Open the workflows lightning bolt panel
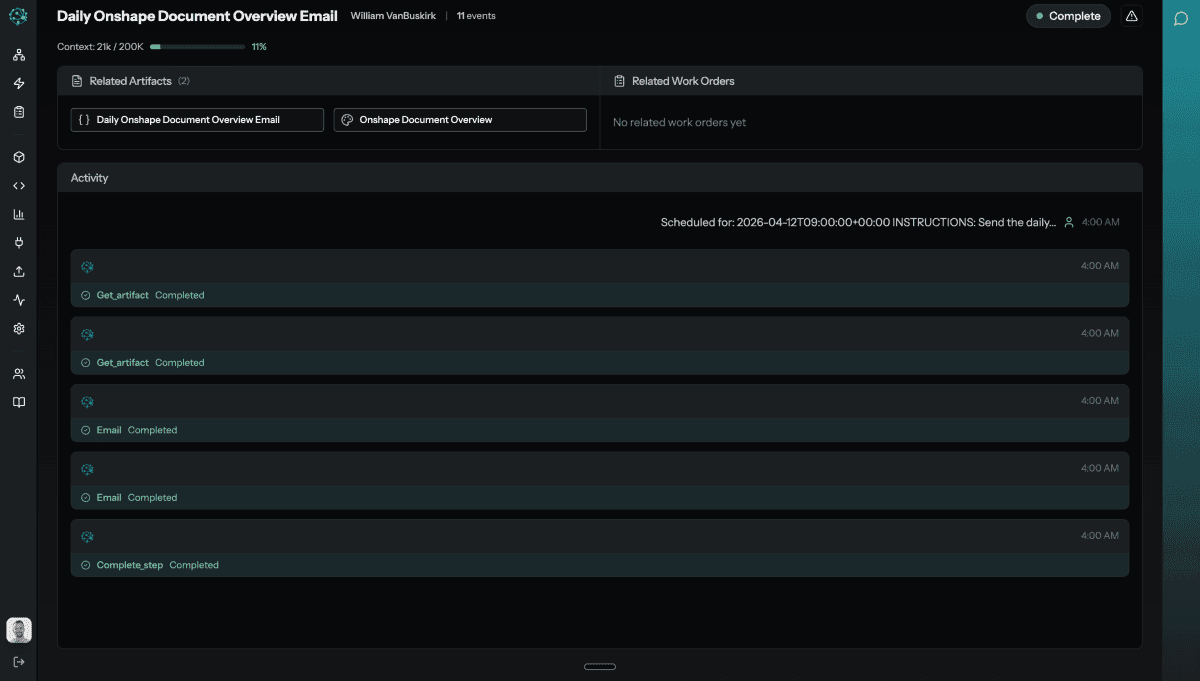The height and width of the screenshot is (681, 1200). 18,83
